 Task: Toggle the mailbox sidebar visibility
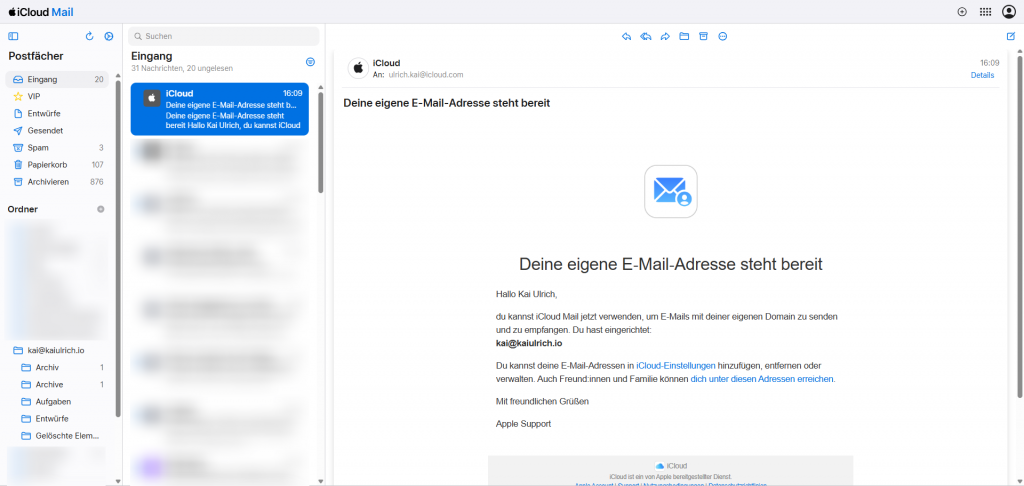(13, 36)
